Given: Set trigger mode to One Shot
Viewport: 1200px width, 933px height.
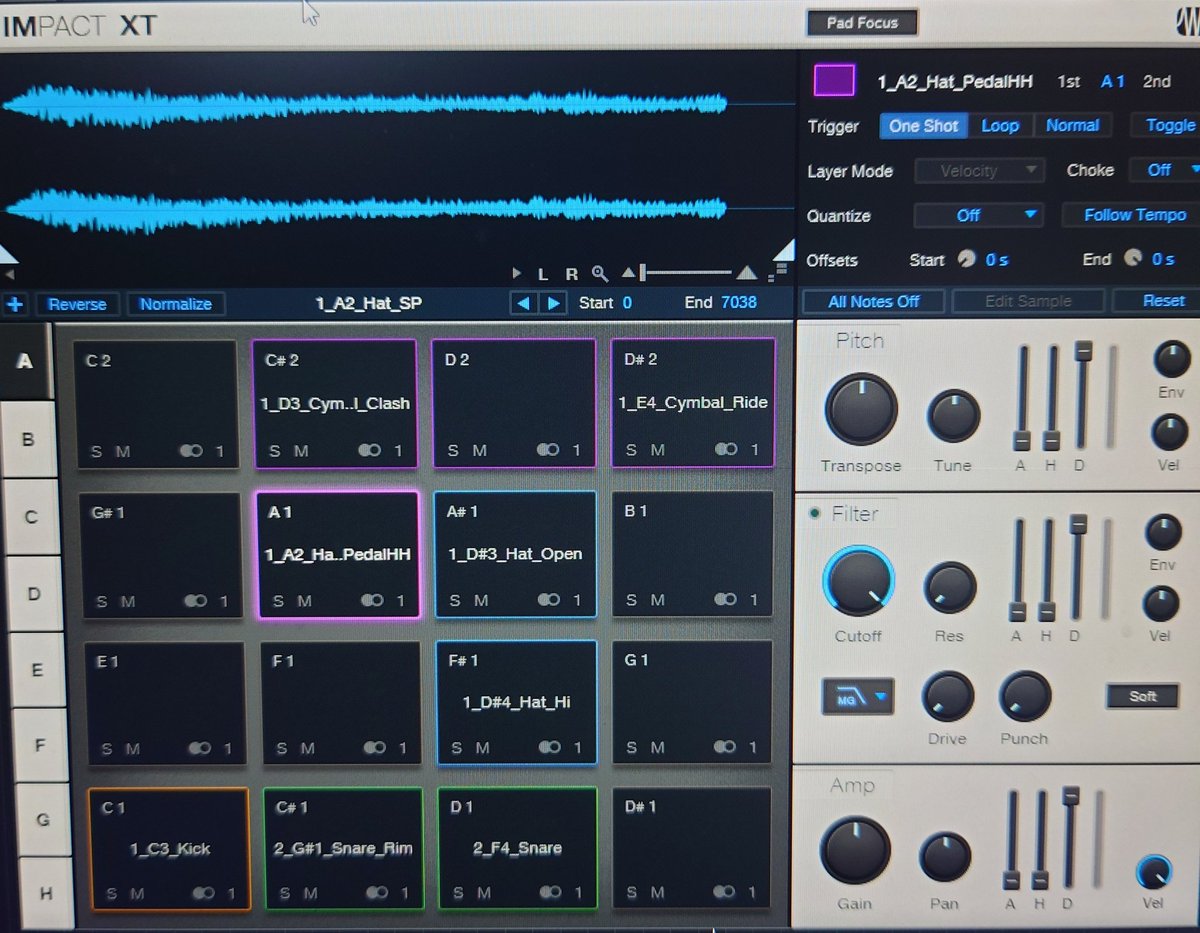Looking at the screenshot, I should pos(923,126).
